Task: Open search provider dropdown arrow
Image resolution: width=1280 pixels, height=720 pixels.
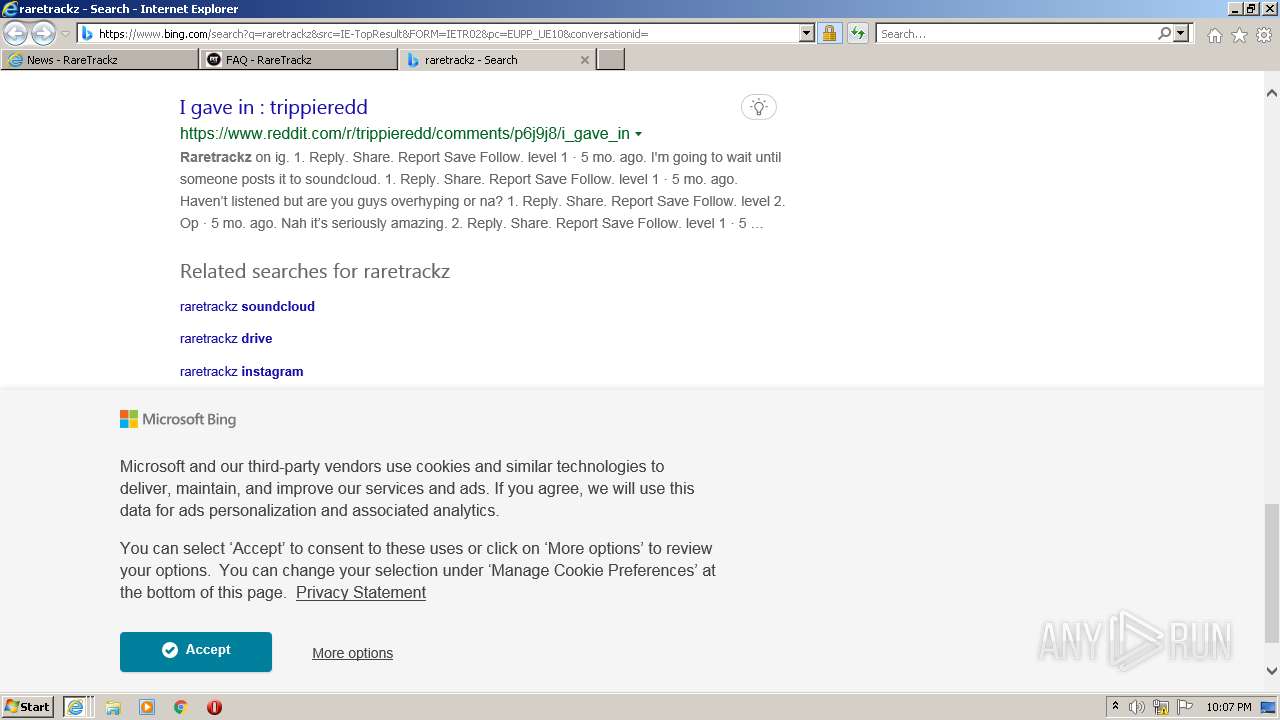Action: 1181,34
